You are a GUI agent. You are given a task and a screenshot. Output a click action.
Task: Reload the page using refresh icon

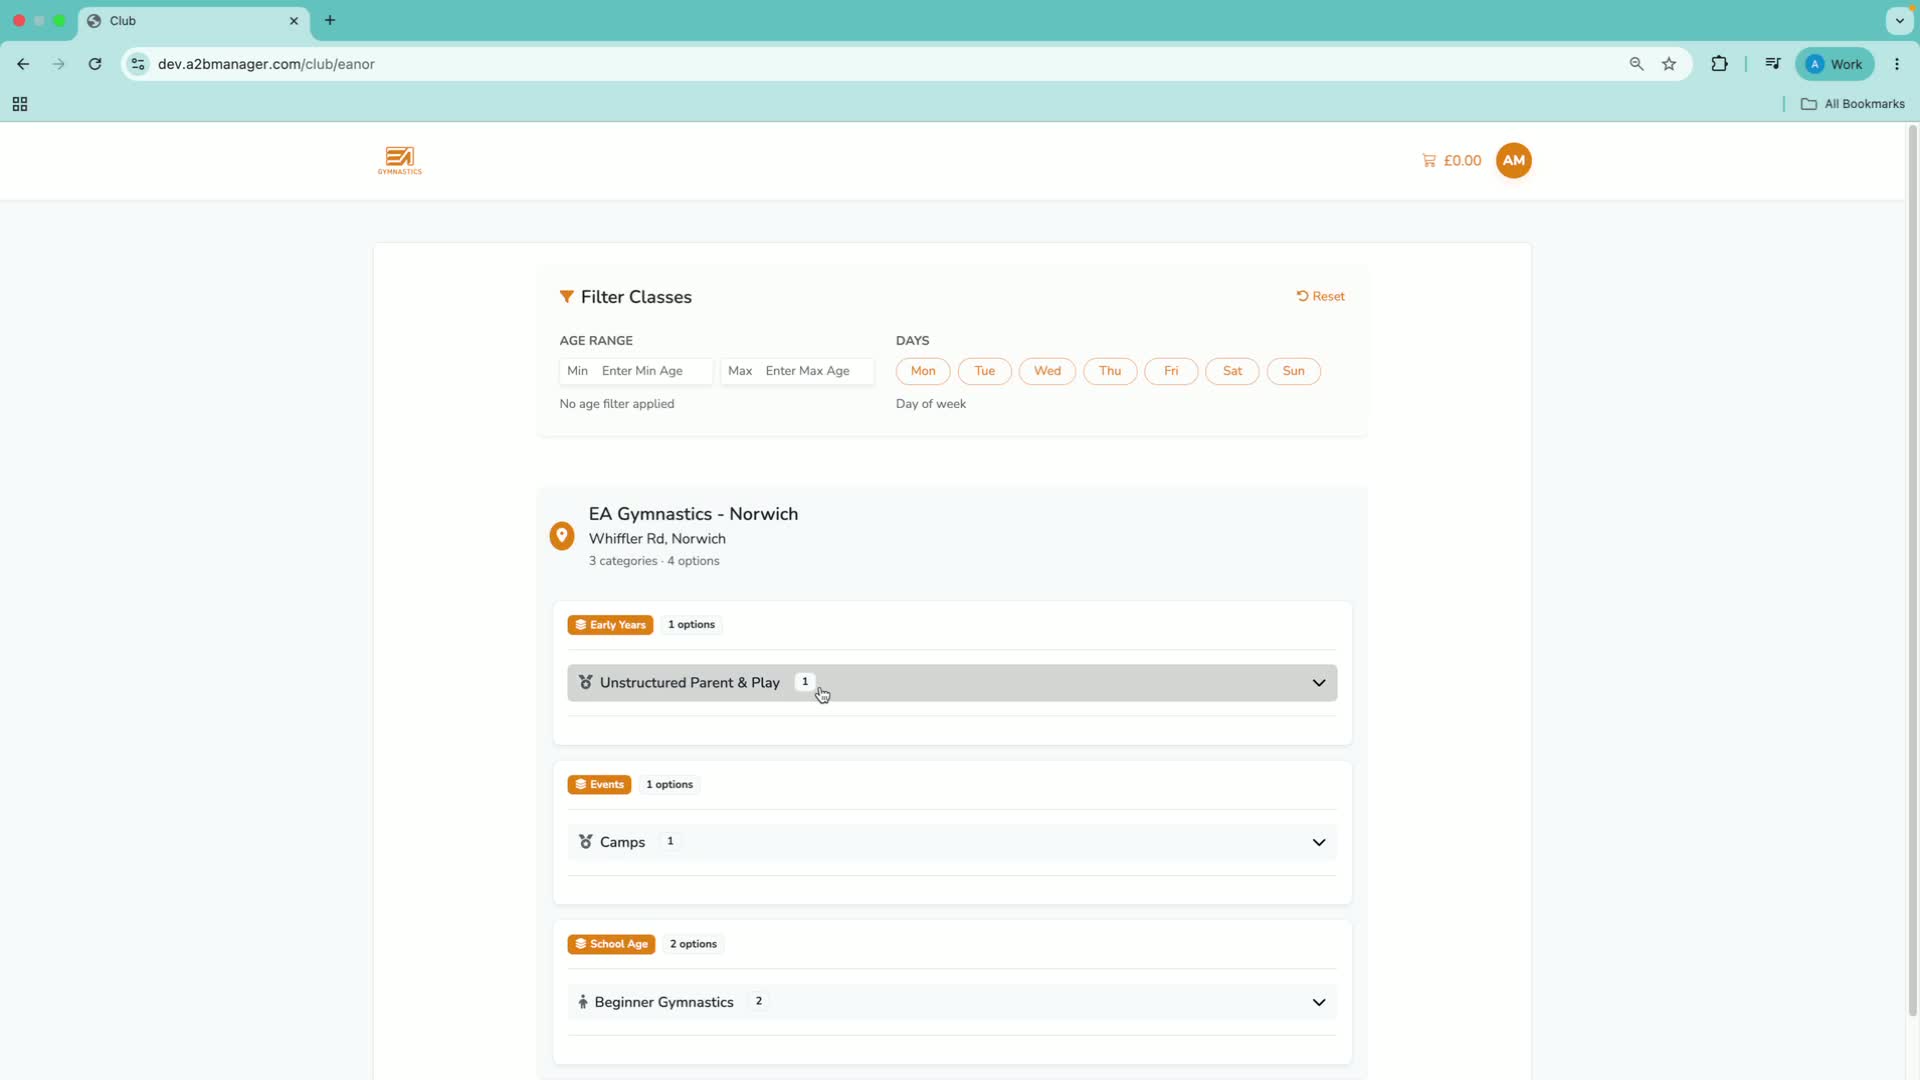coord(95,64)
